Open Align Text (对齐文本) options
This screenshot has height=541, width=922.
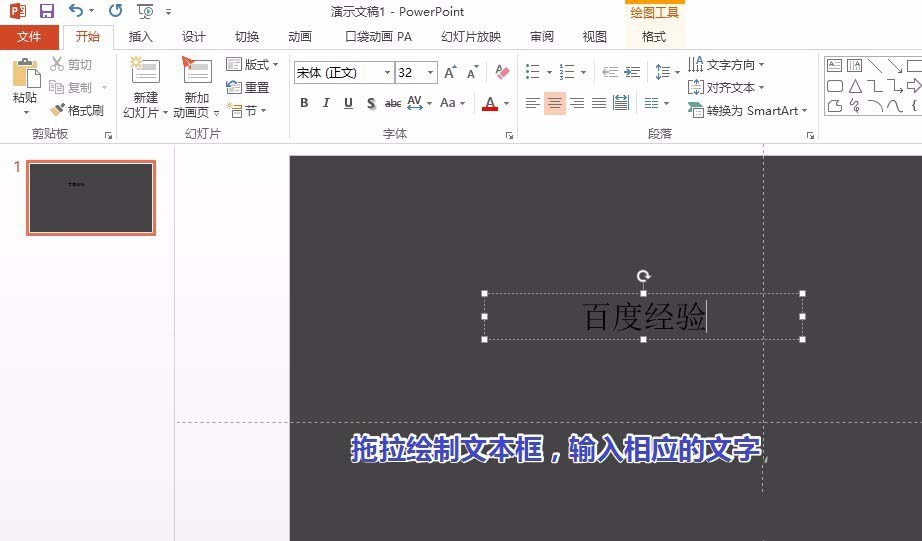(726, 88)
